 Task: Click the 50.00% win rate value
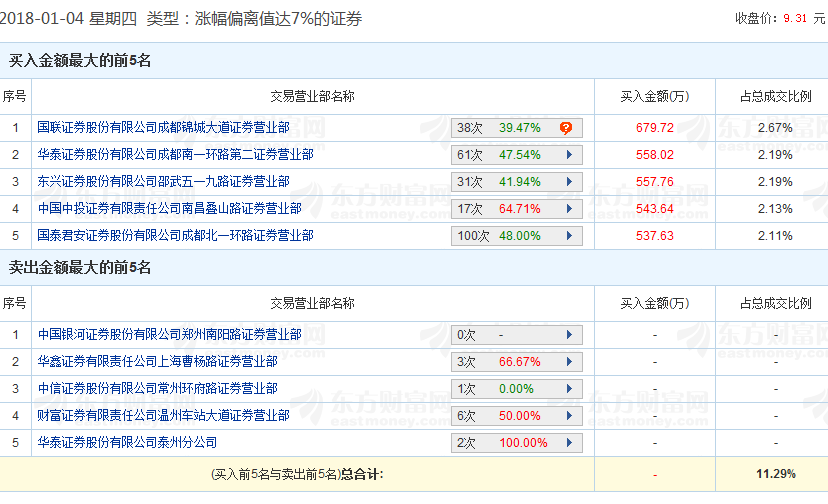pos(520,416)
